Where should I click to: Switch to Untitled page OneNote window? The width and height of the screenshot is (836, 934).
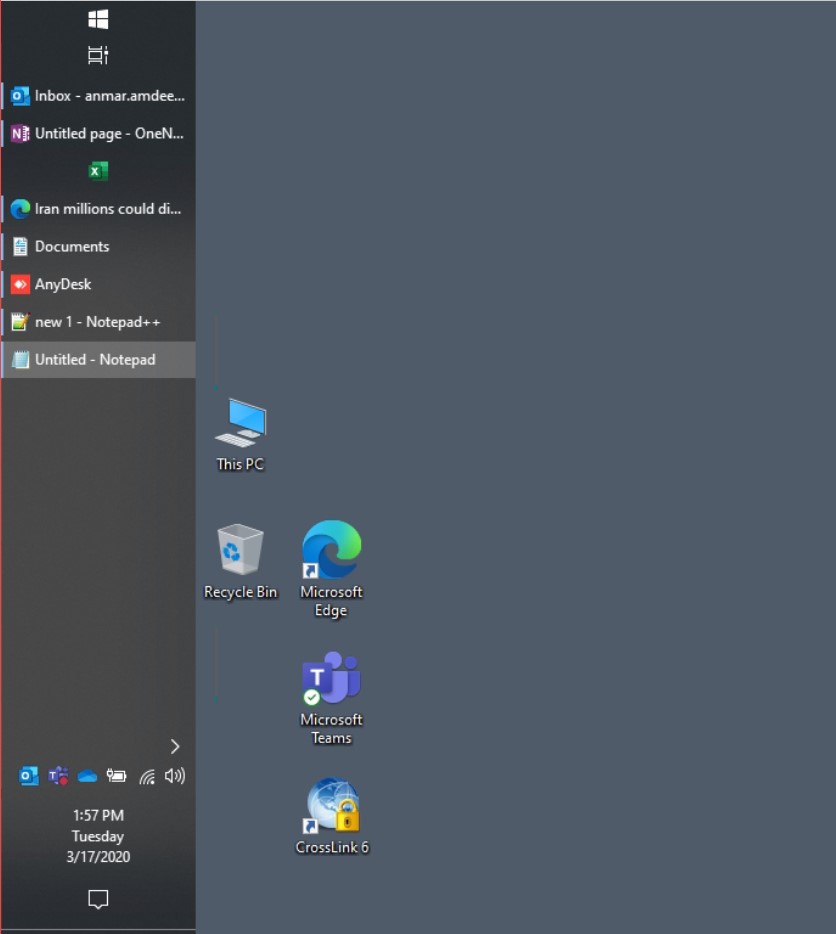pyautogui.click(x=98, y=133)
